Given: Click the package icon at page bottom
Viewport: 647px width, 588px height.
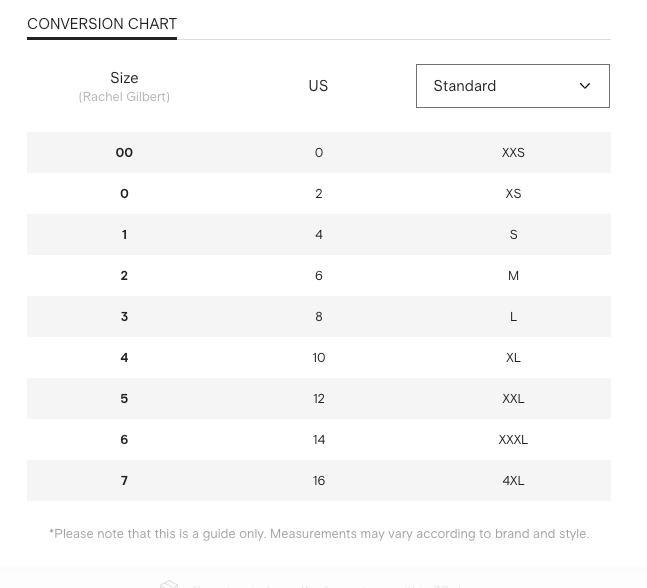Looking at the screenshot, I should (x=169, y=584).
